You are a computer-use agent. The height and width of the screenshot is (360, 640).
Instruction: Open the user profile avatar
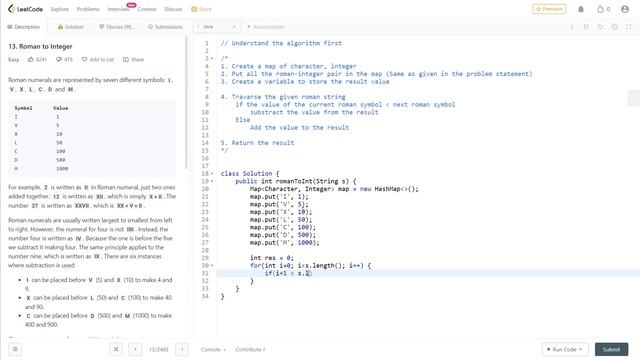pos(624,9)
